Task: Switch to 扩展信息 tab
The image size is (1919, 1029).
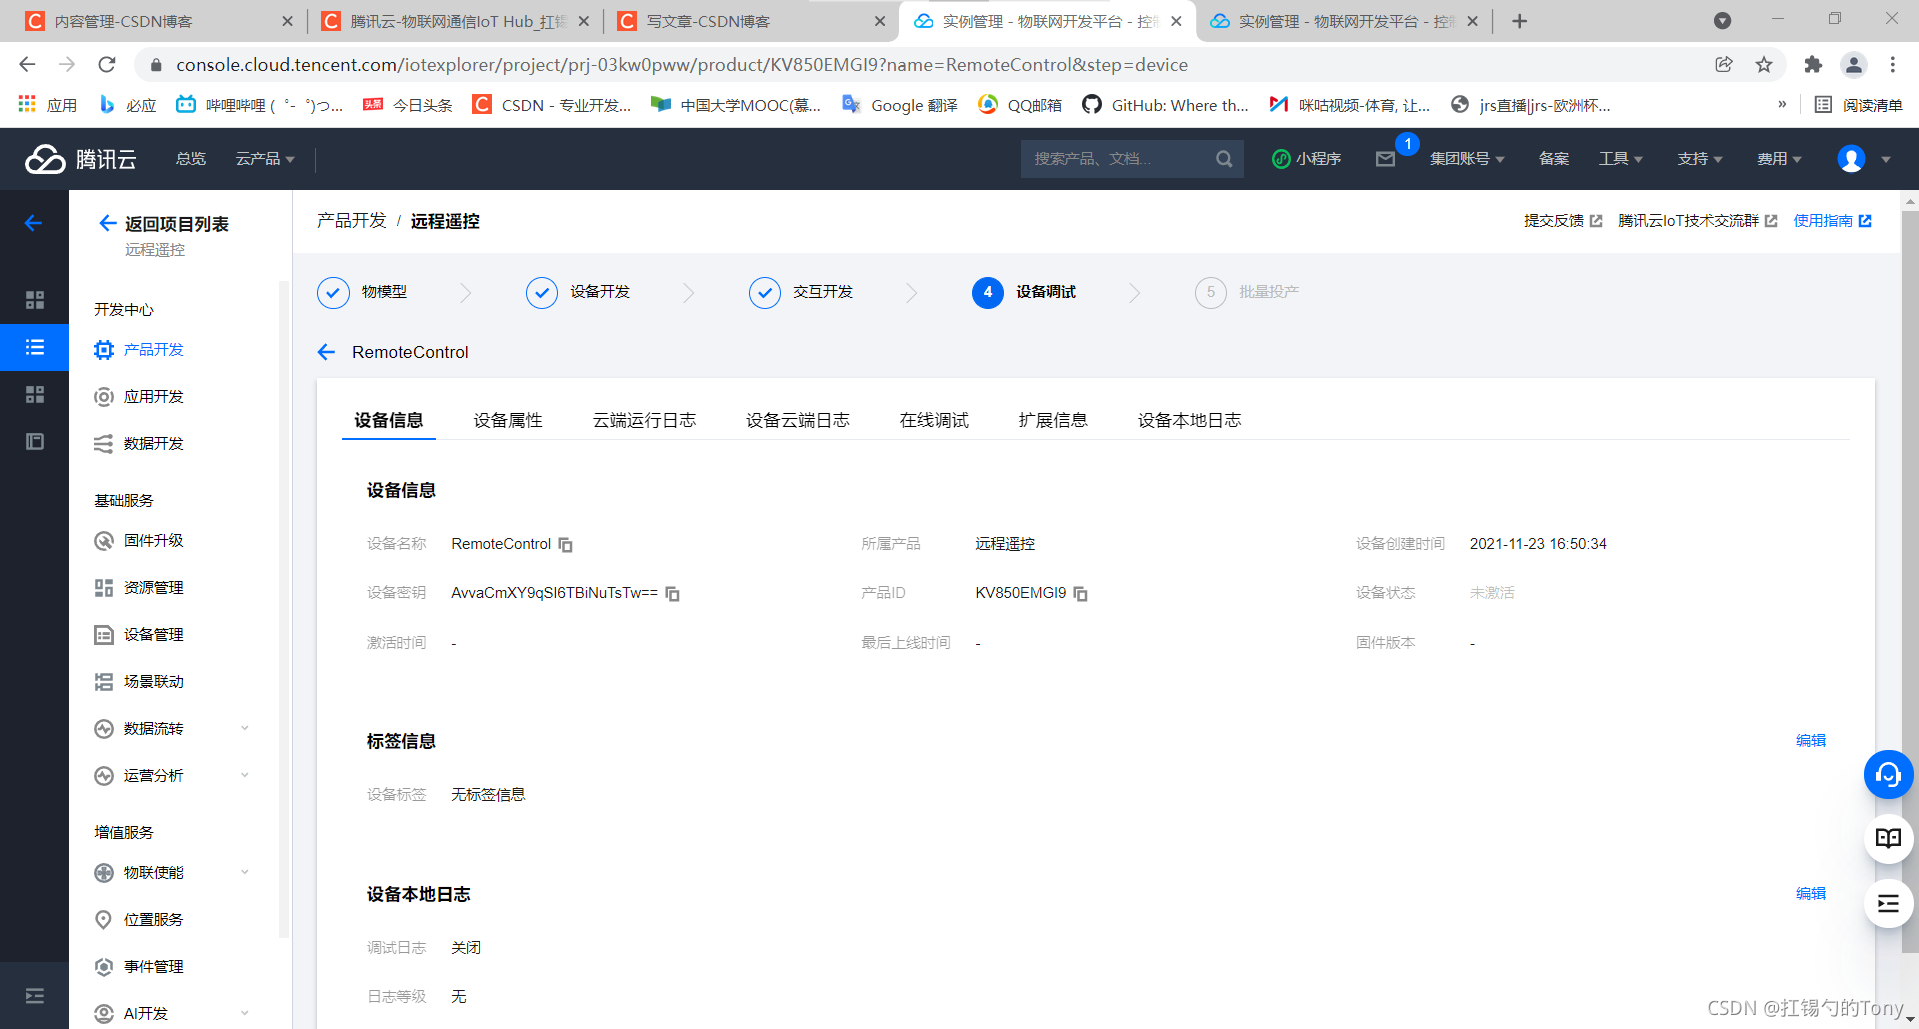Action: tap(1053, 421)
